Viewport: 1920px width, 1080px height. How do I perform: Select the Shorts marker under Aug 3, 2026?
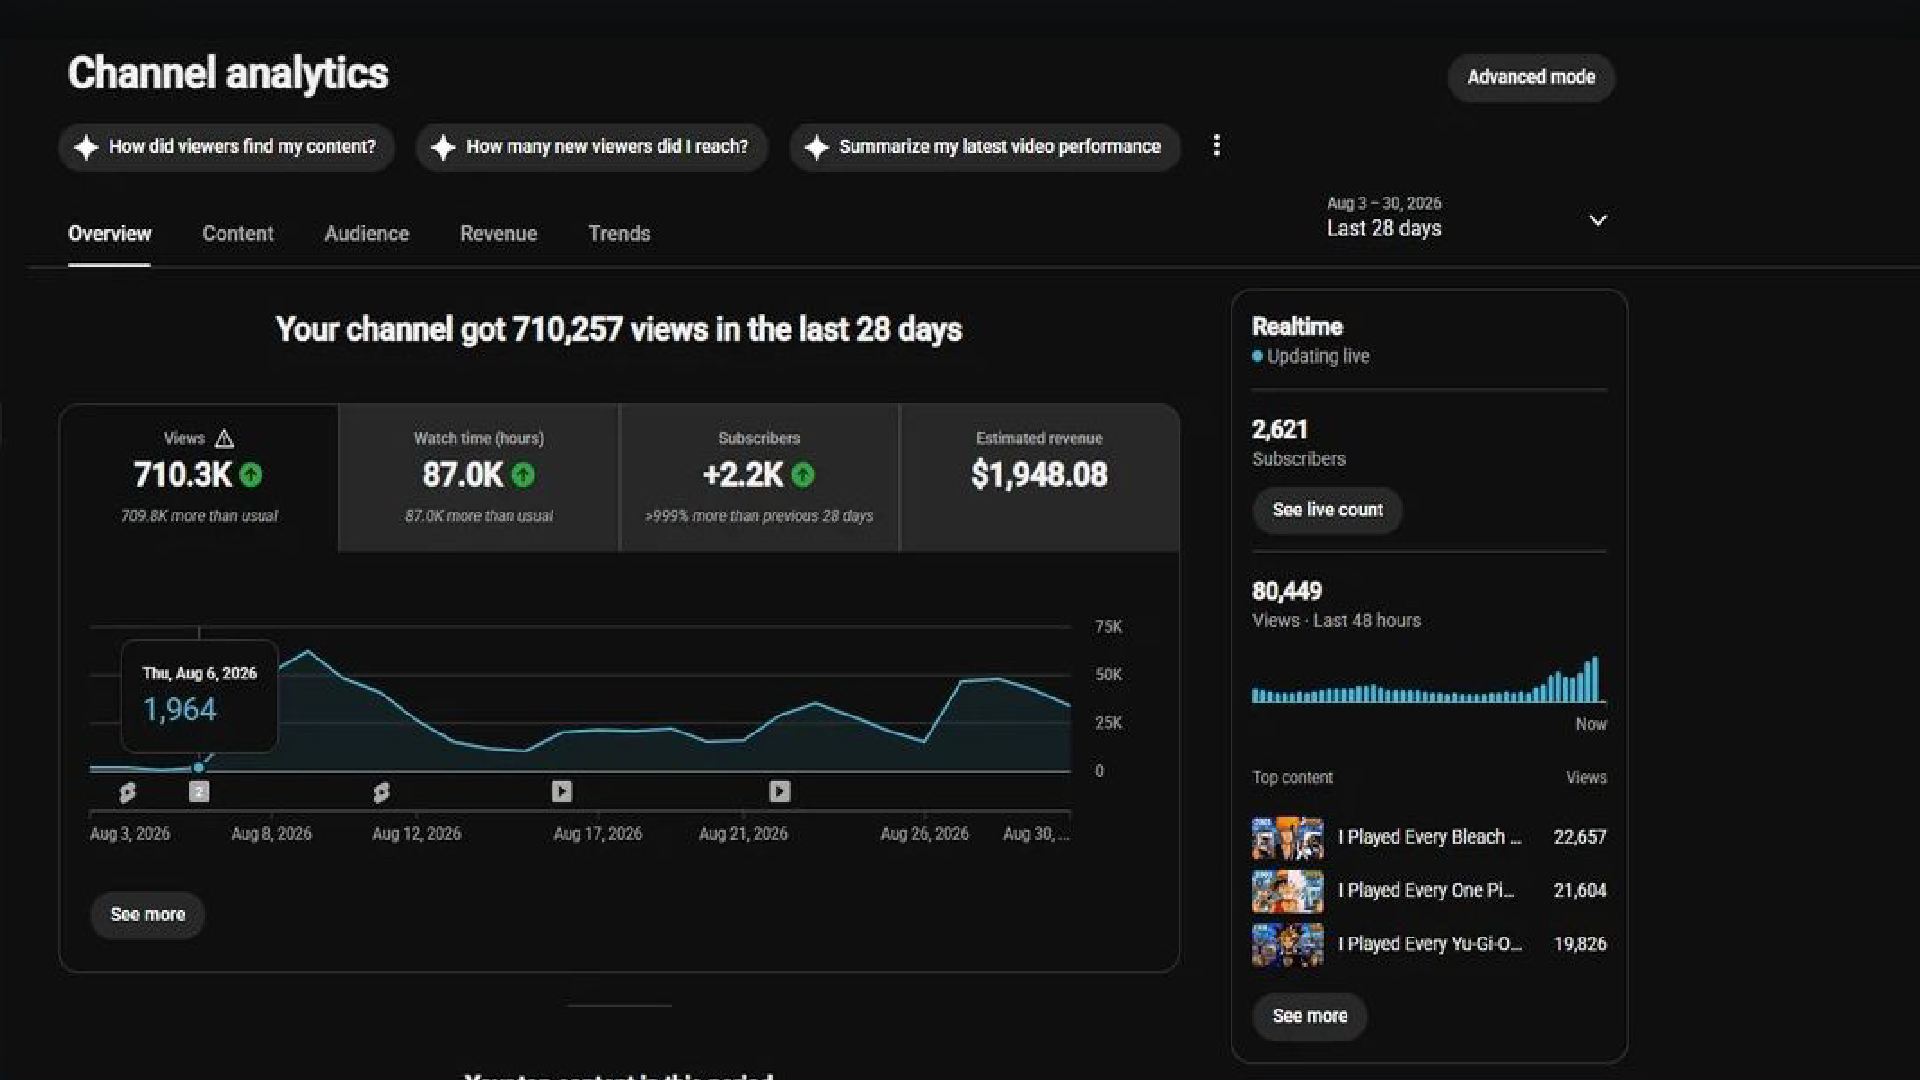click(x=128, y=793)
